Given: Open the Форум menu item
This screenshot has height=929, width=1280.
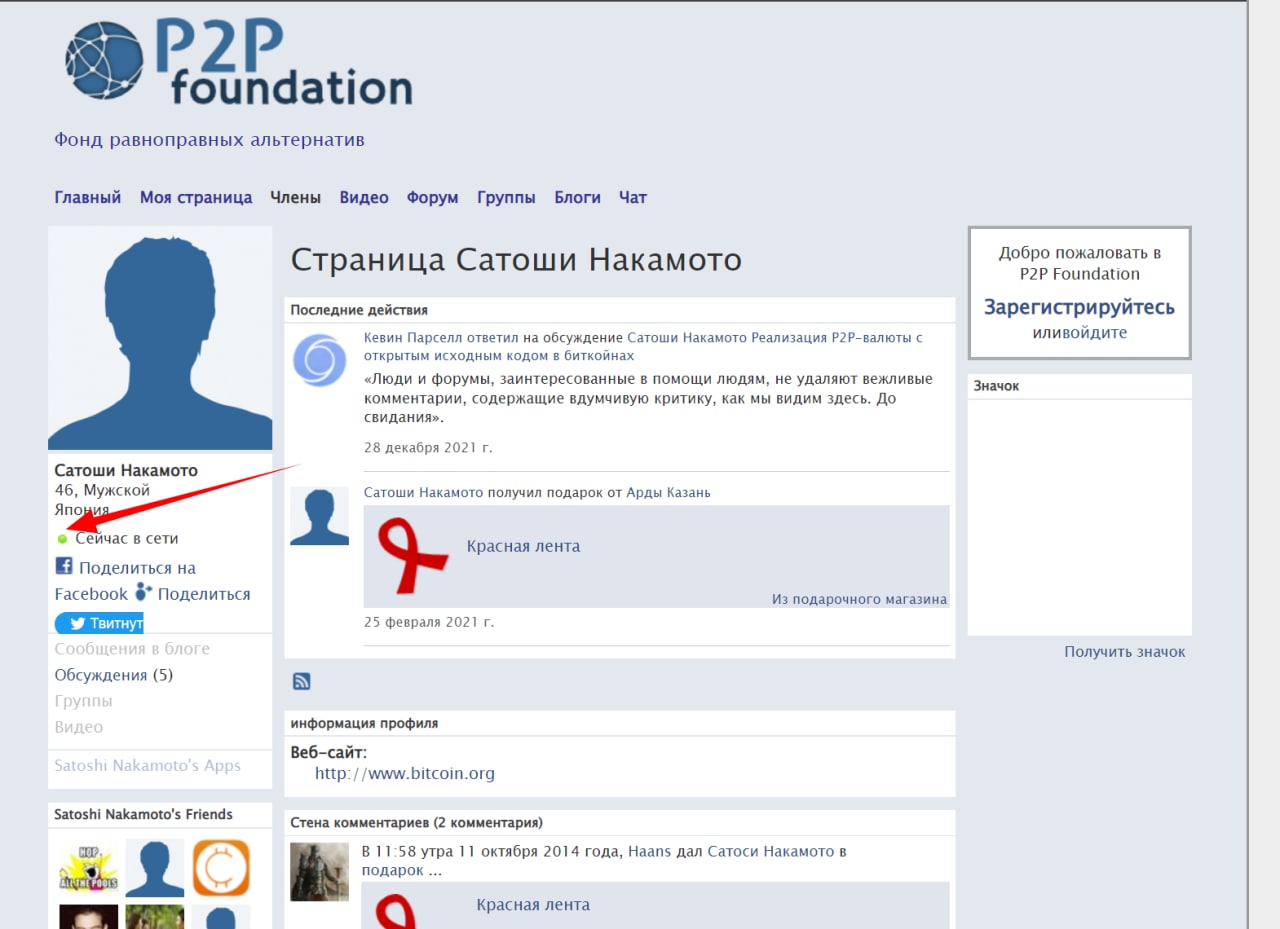Looking at the screenshot, I should tap(432, 198).
